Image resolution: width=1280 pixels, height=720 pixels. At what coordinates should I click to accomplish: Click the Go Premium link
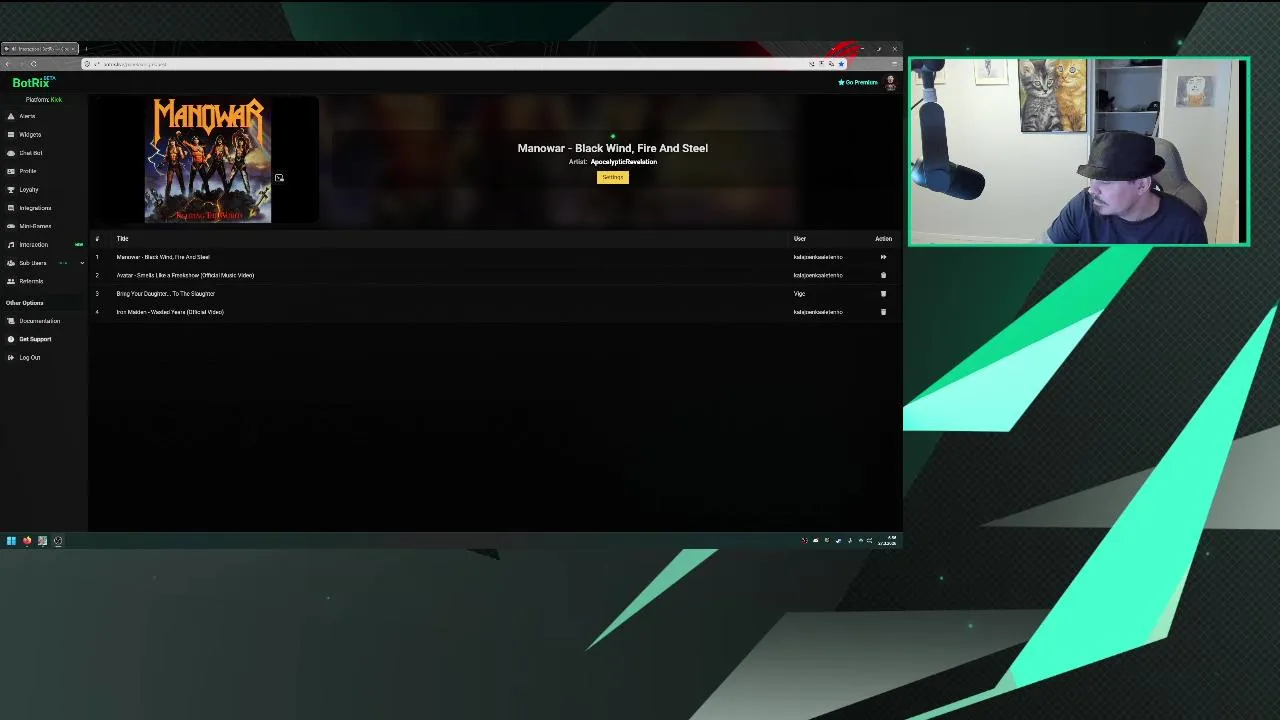pyautogui.click(x=858, y=83)
